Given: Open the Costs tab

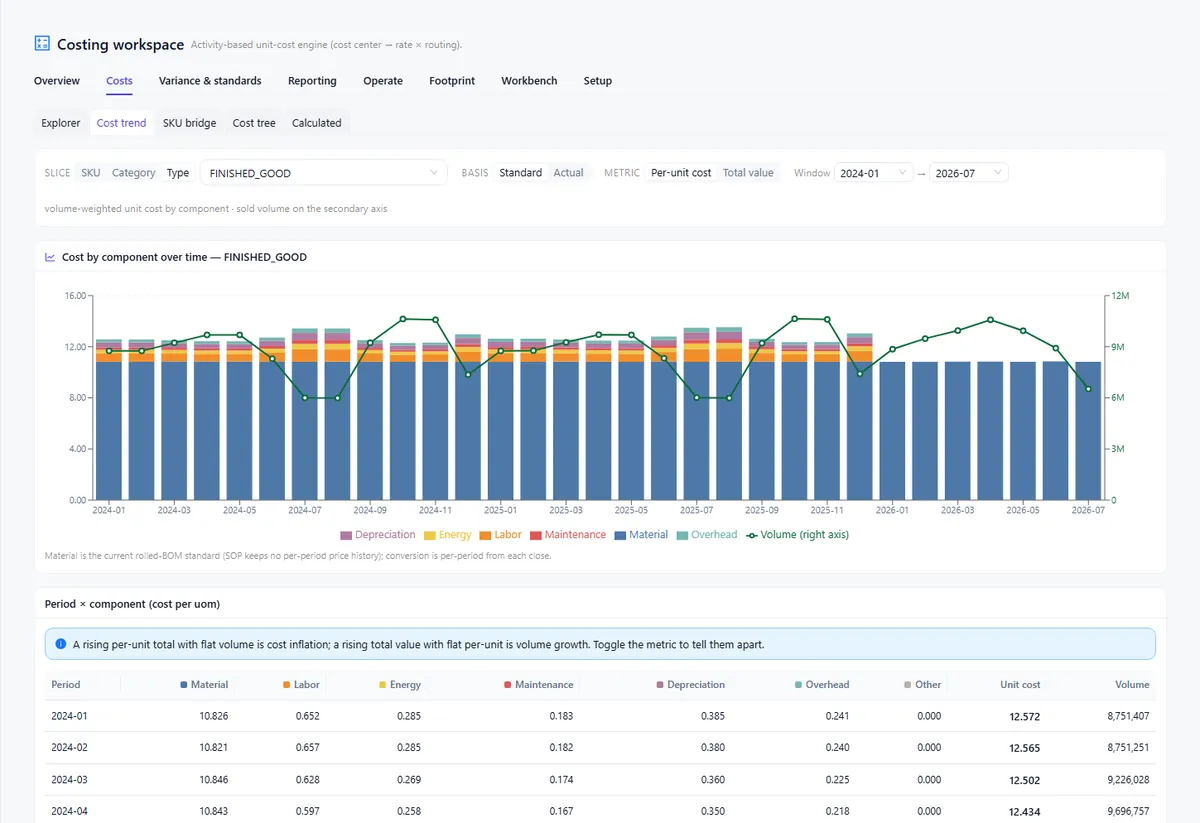Looking at the screenshot, I should coord(119,81).
